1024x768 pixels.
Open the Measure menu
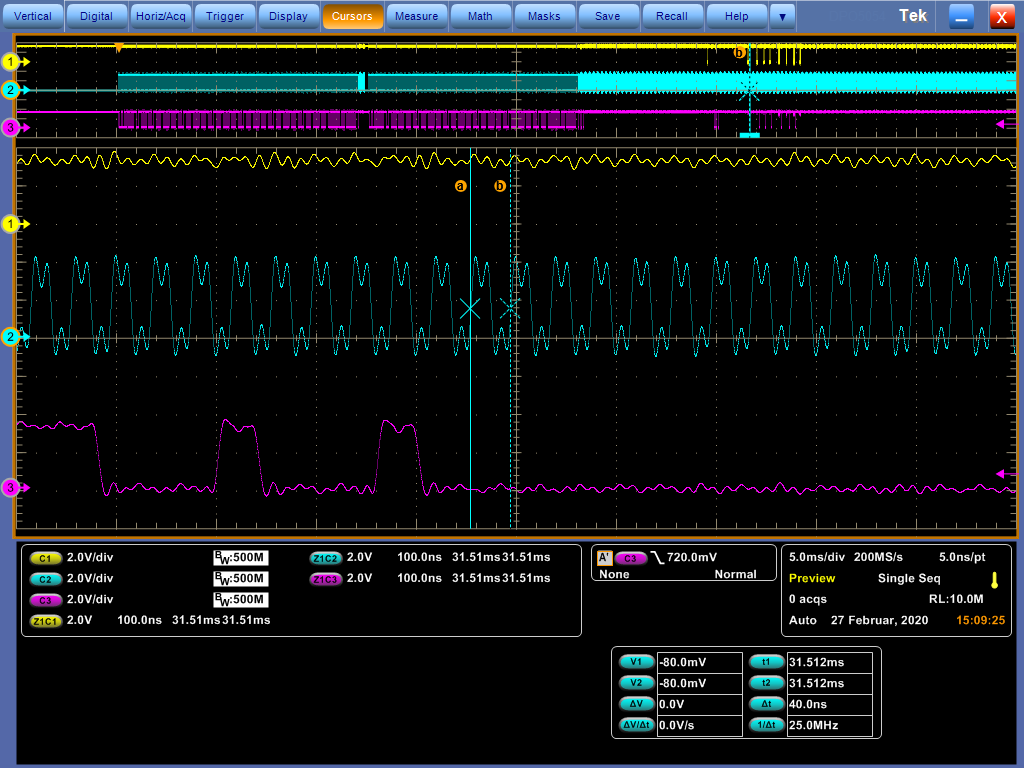click(416, 16)
